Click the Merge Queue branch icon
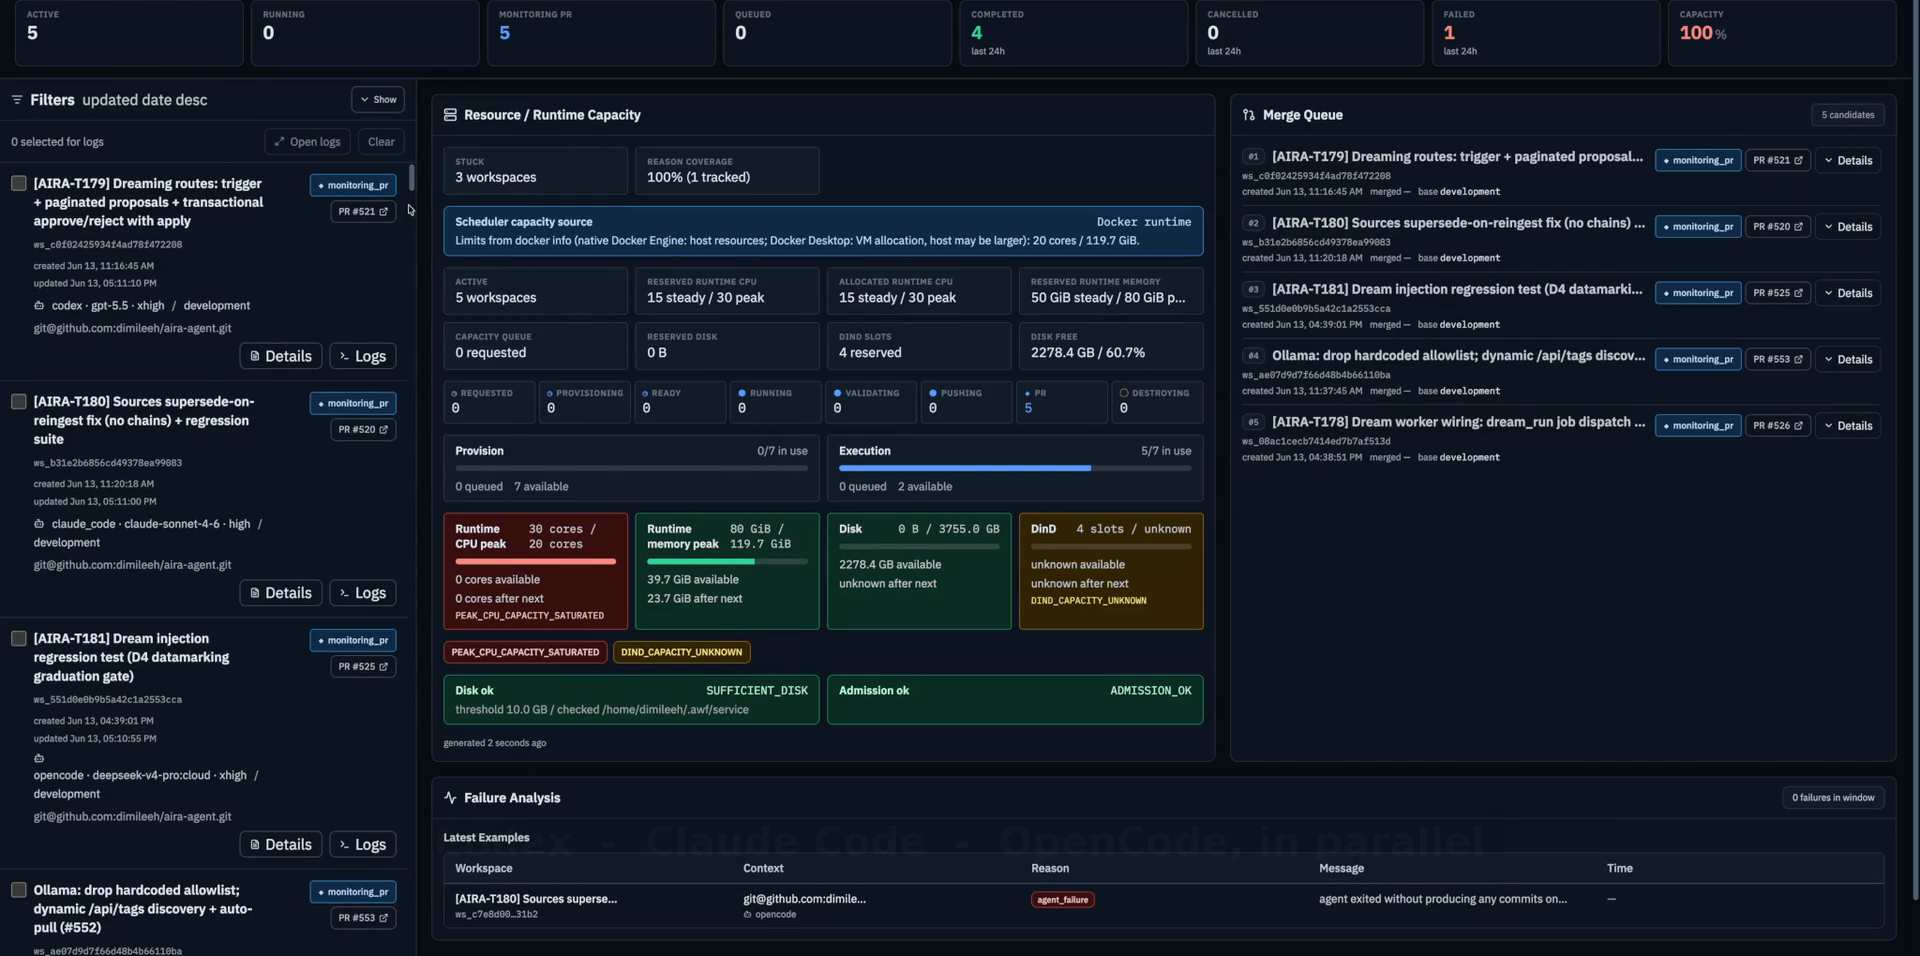Viewport: 1920px width, 956px height. tap(1249, 115)
